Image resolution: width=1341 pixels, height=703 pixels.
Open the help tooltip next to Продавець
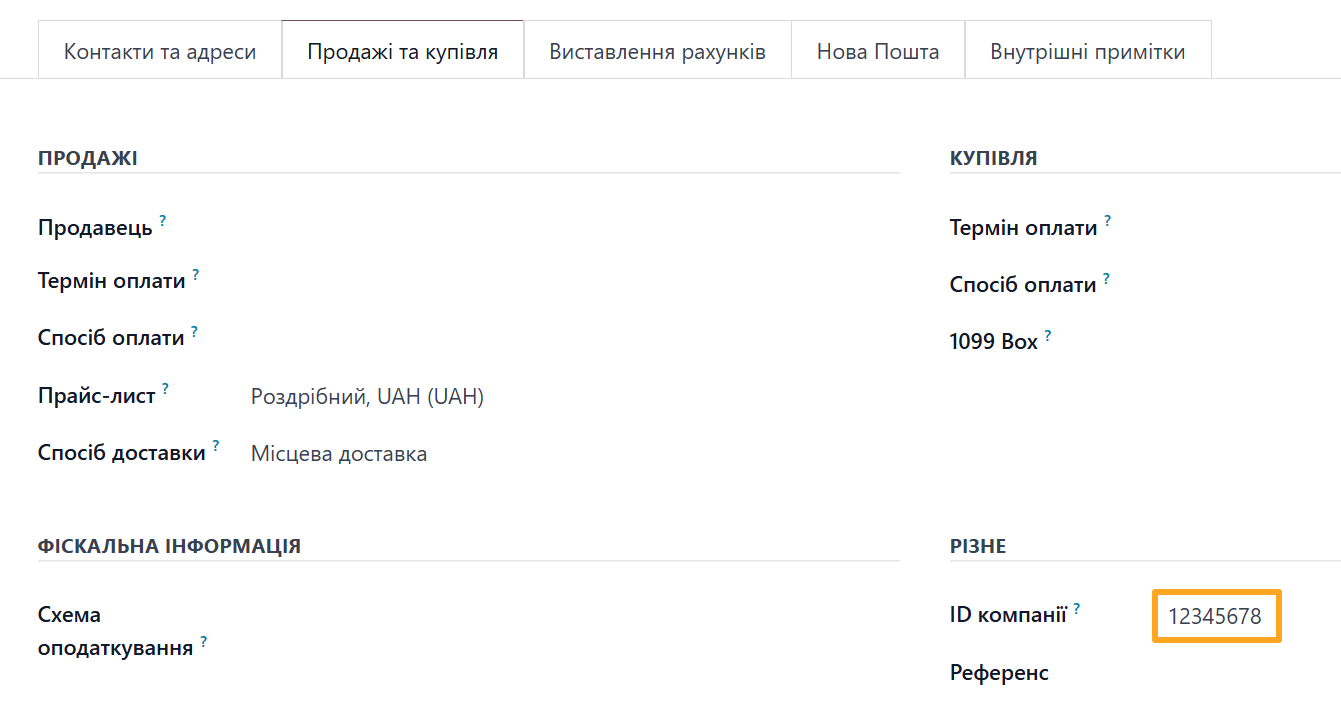click(x=163, y=219)
